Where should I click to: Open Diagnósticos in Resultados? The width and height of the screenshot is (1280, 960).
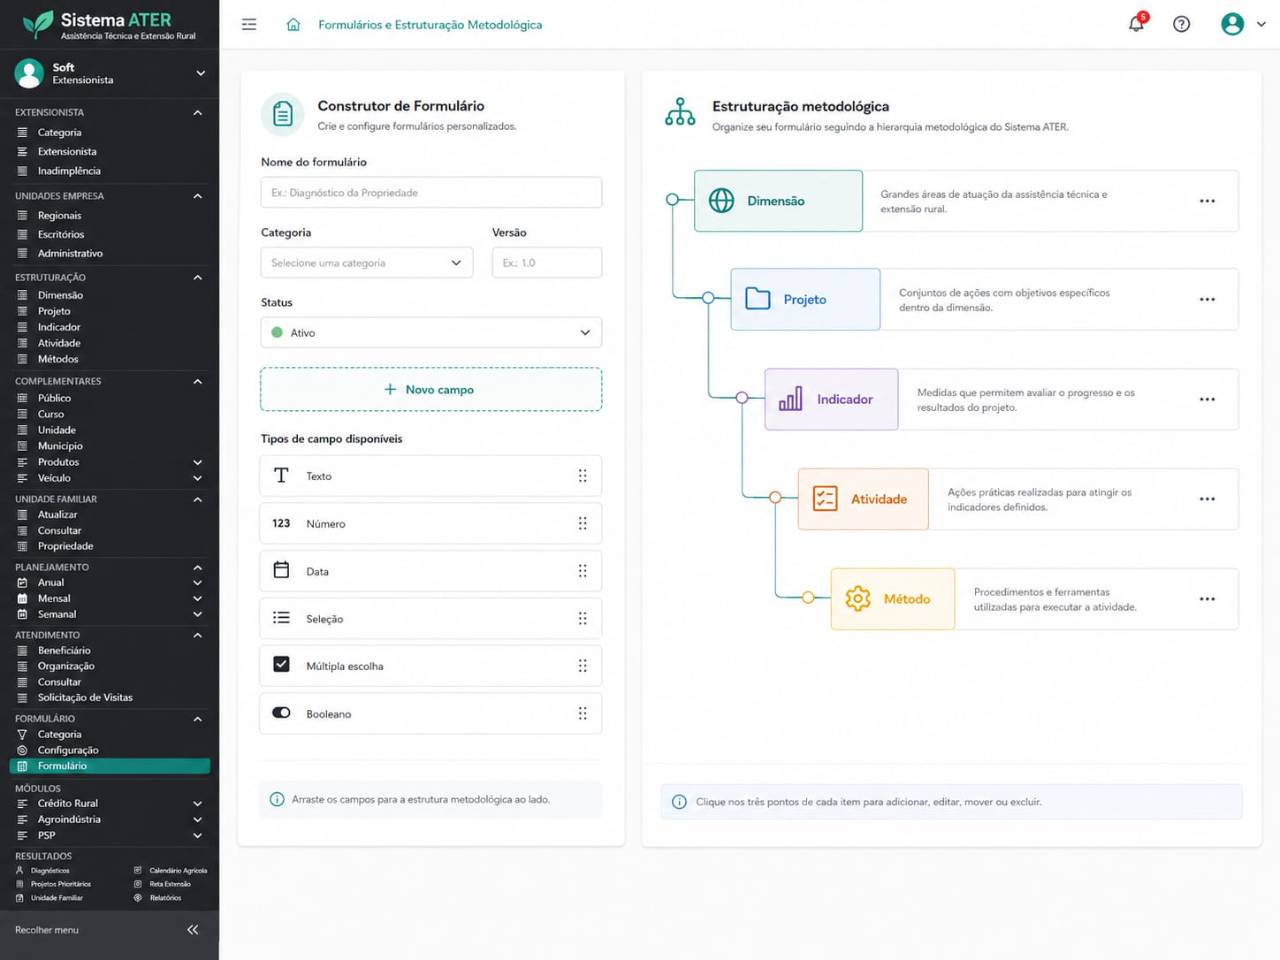50,871
